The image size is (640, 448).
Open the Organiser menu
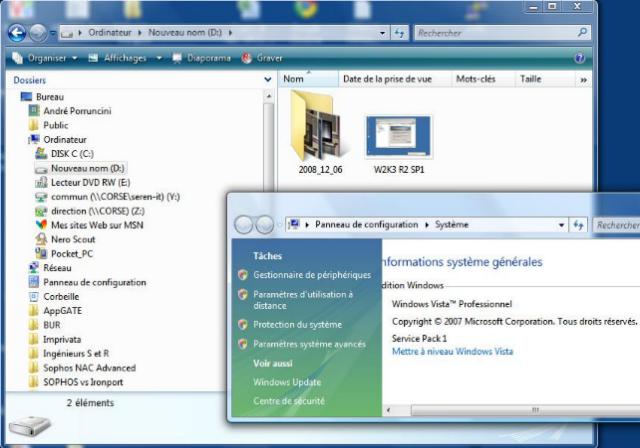[45, 58]
